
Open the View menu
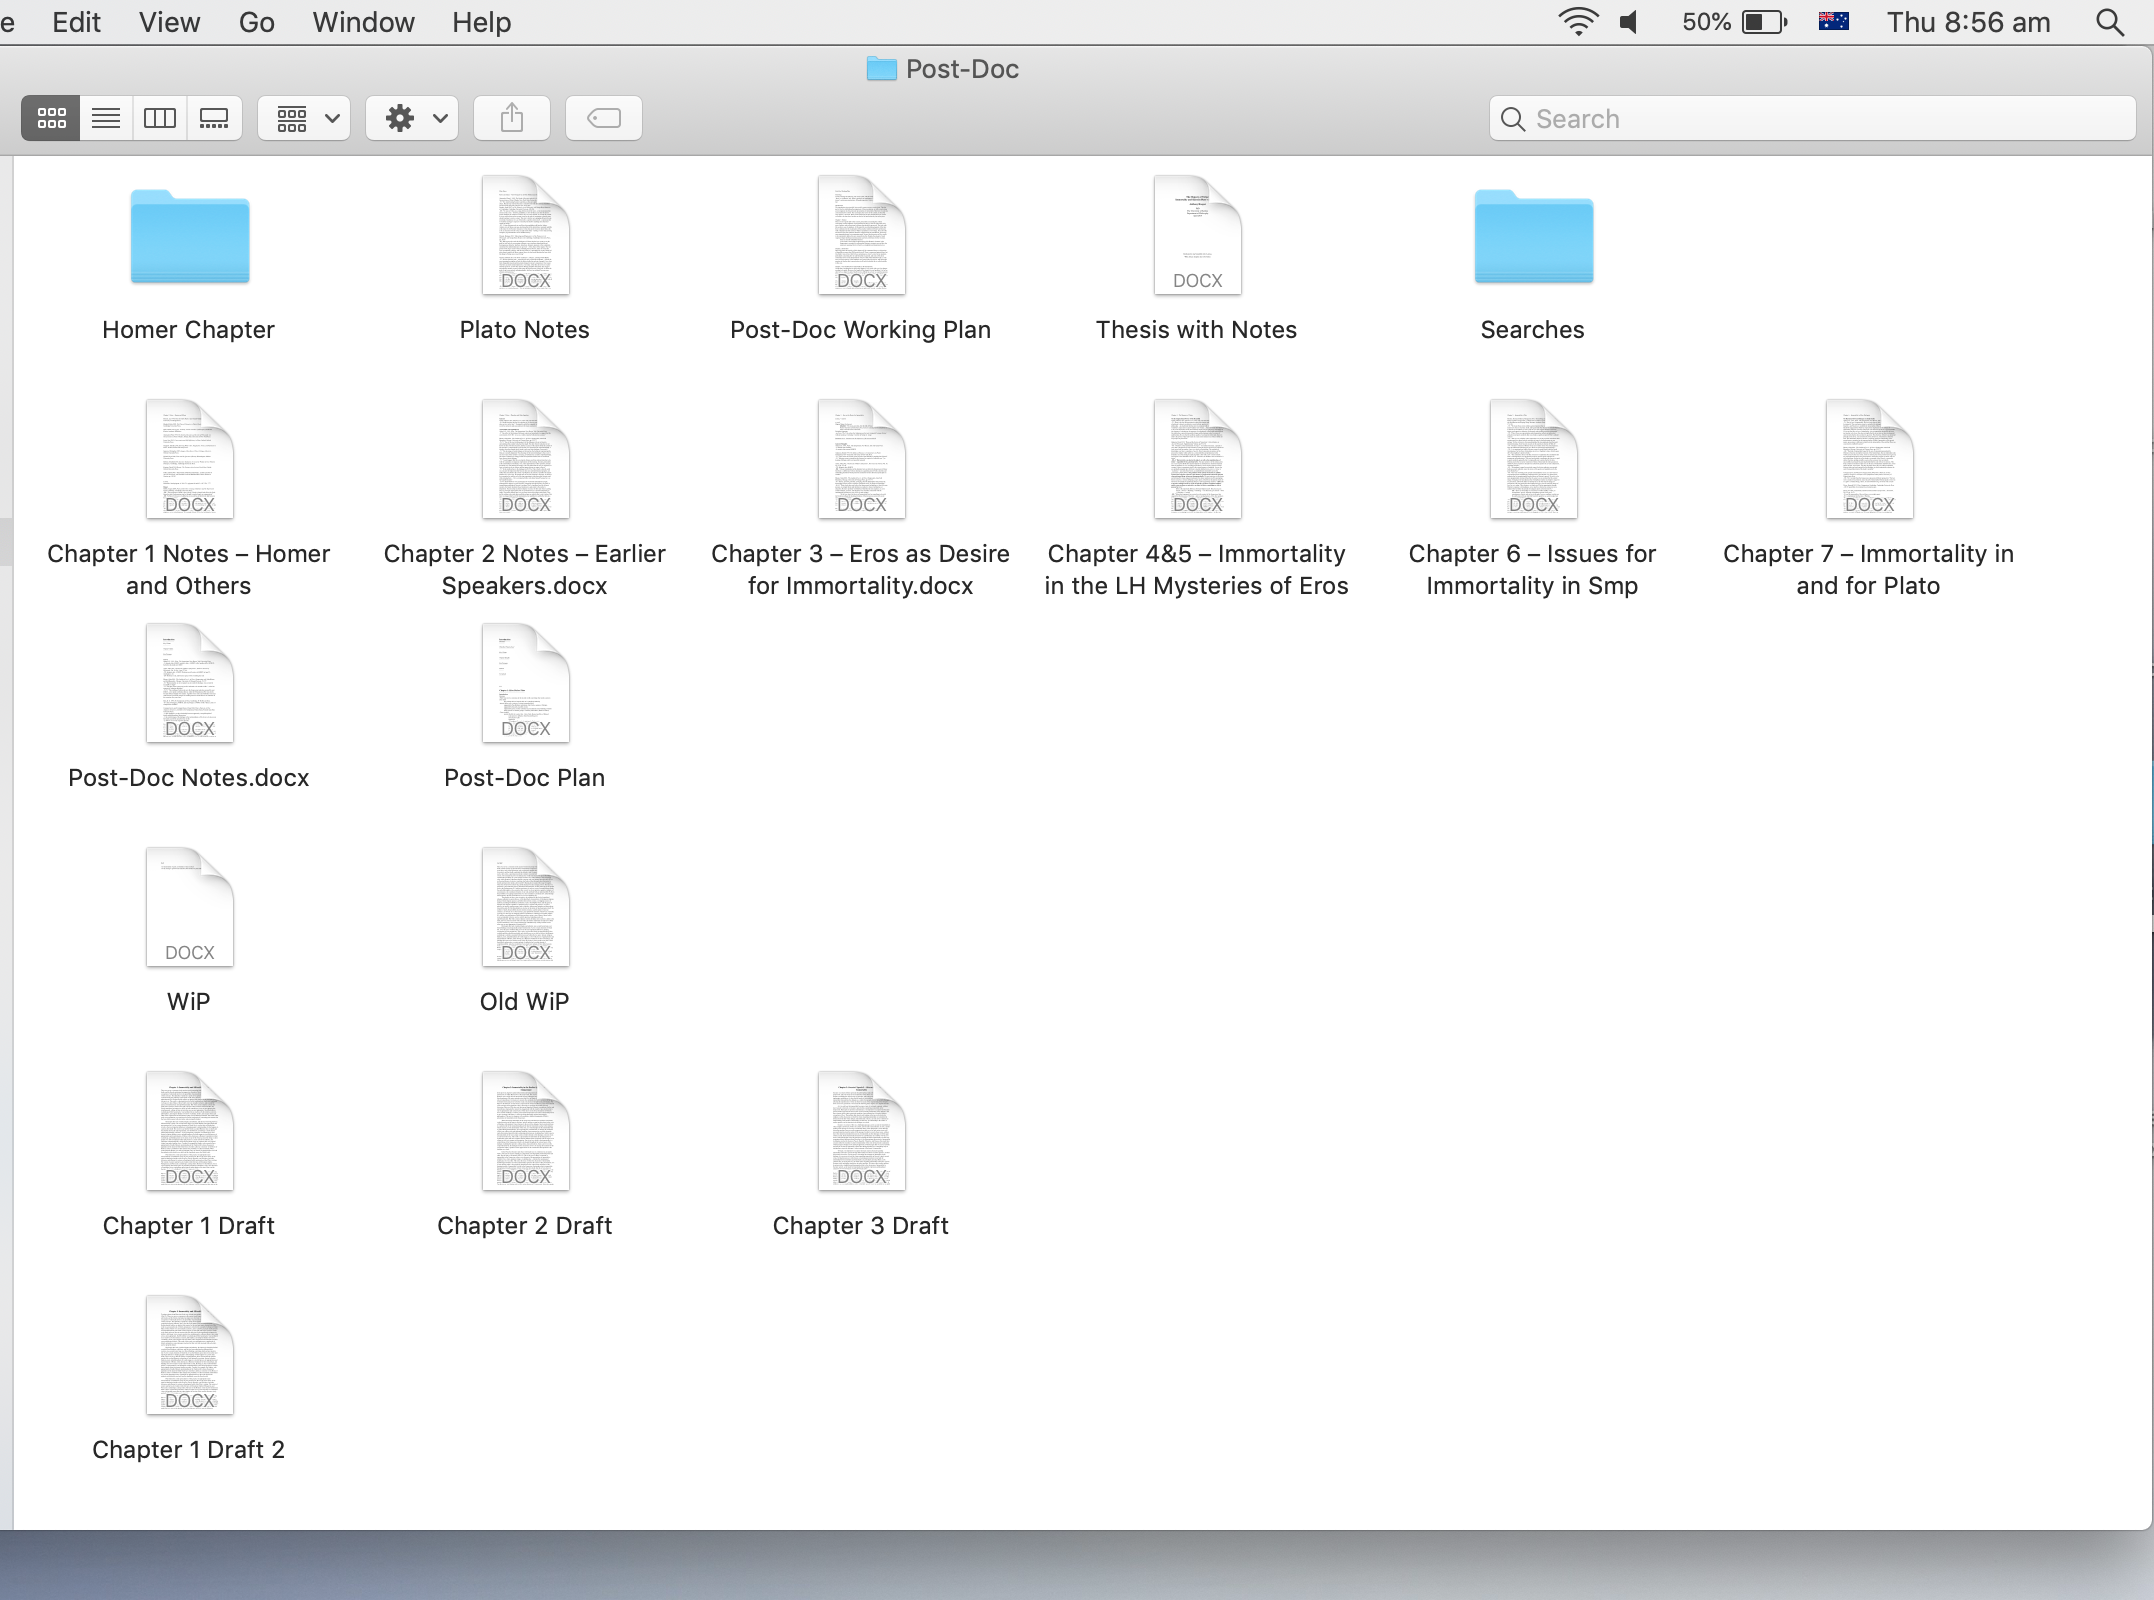[169, 22]
